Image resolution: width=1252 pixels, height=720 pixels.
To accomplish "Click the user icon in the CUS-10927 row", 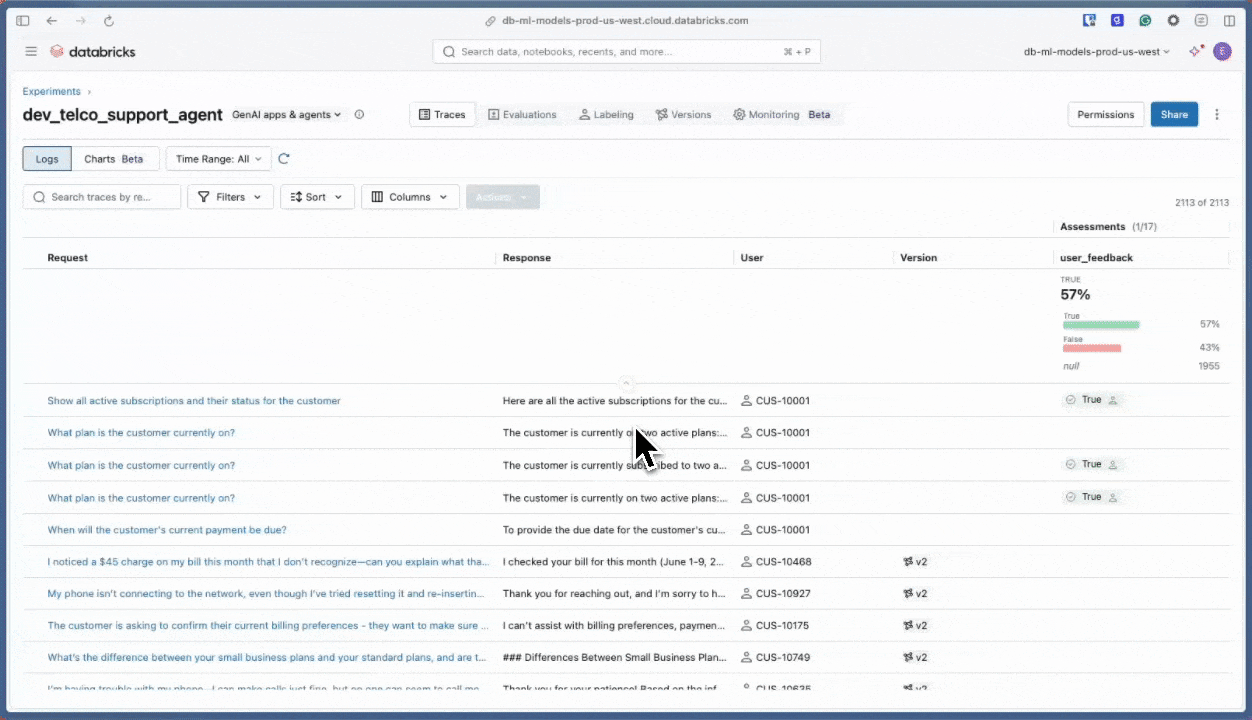I will 746,594.
